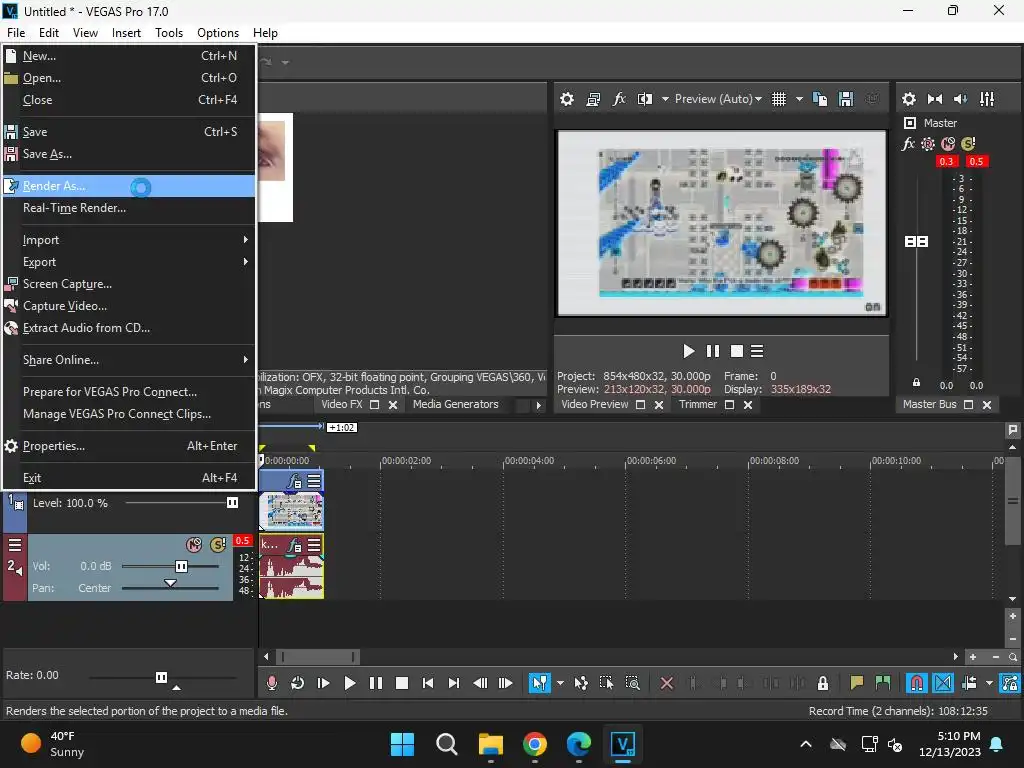Toggle auto ripple button
Screen dimensions: 1024x768
(969, 683)
